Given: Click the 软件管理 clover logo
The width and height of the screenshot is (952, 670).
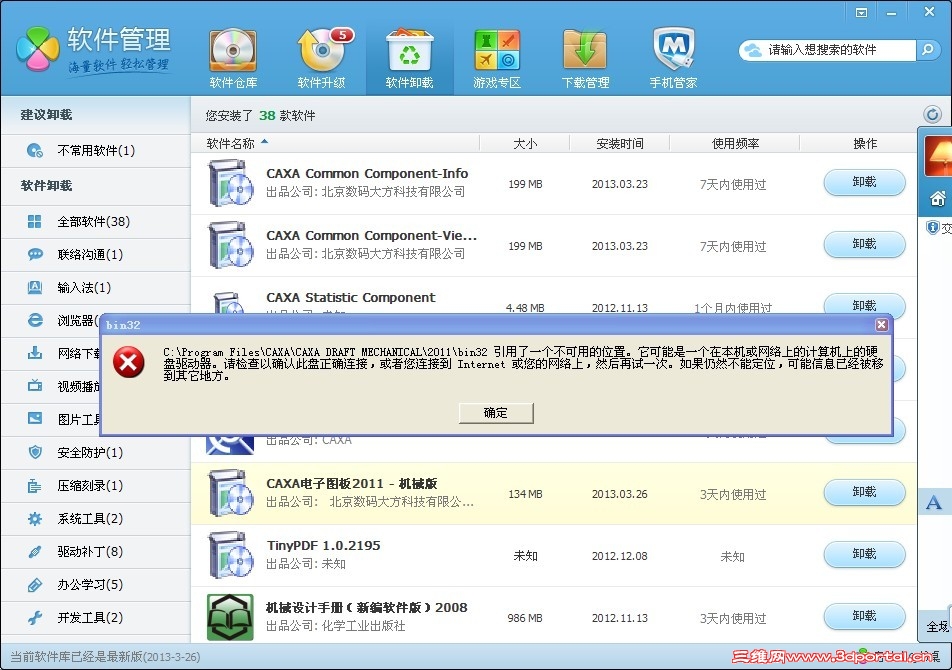Looking at the screenshot, I should pos(38,49).
